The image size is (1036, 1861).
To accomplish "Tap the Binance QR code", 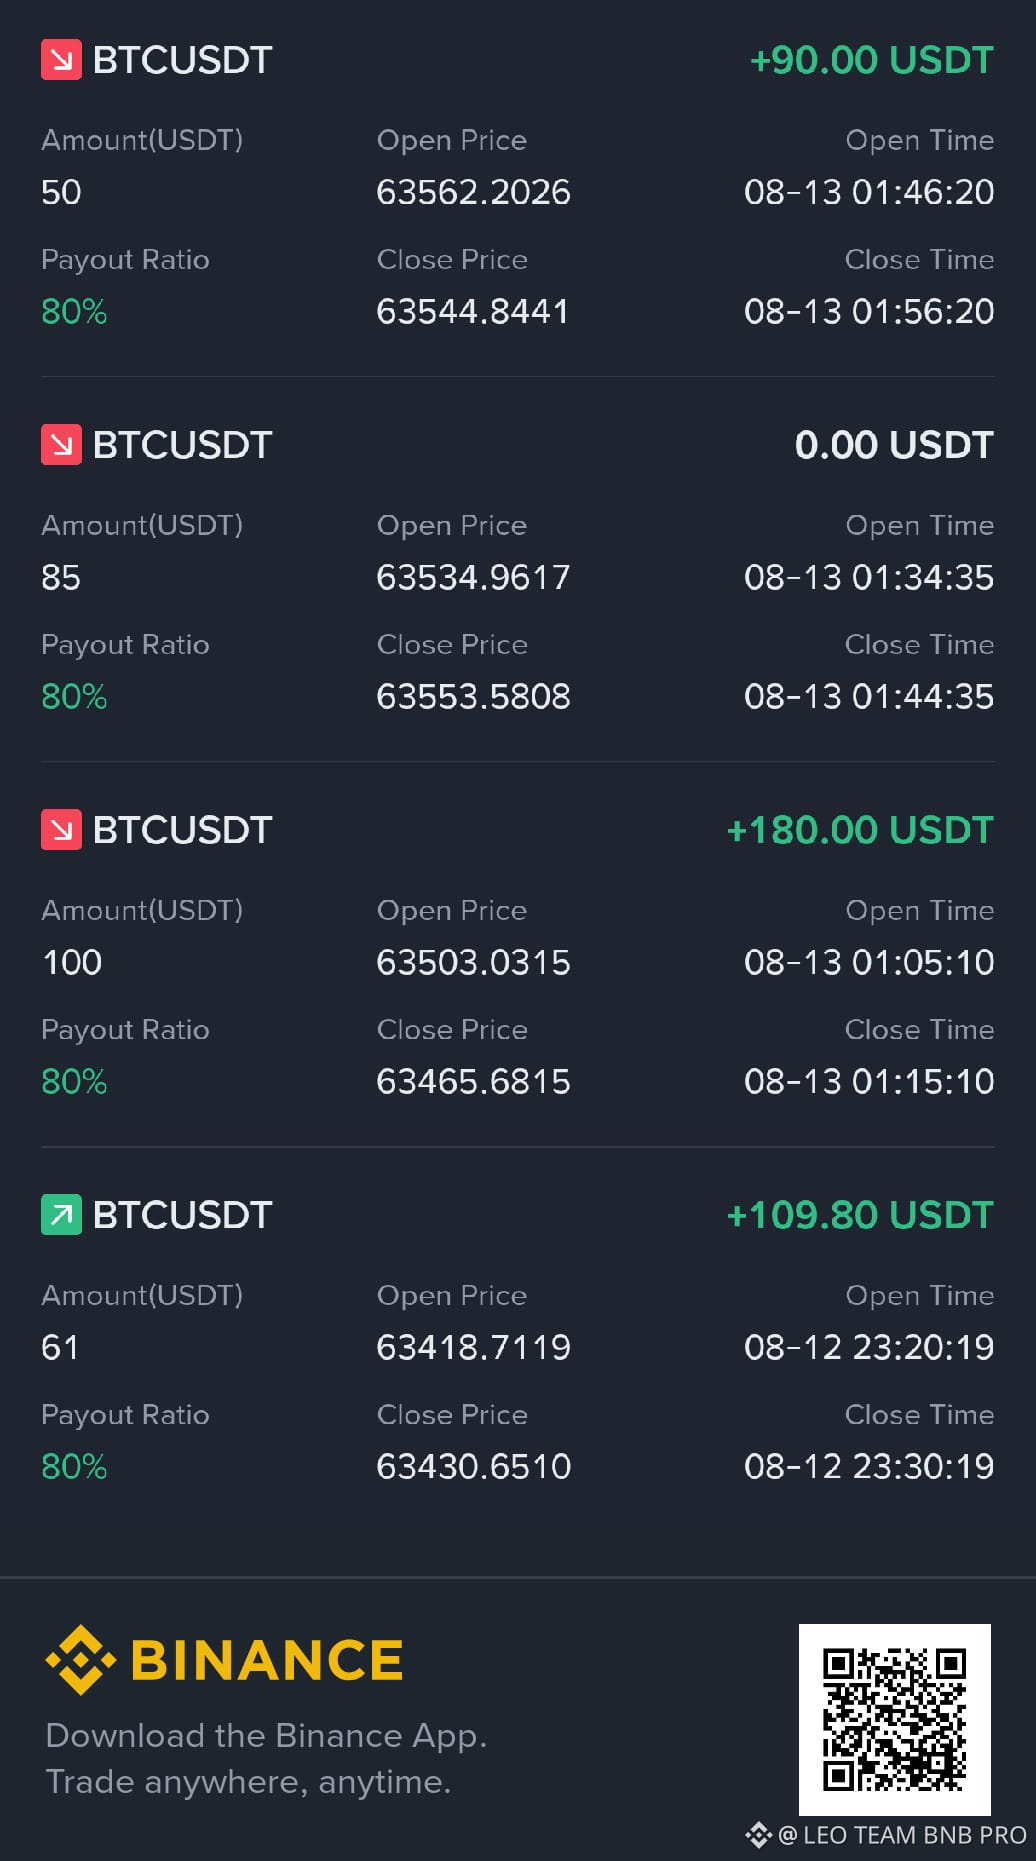I will tap(895, 1720).
